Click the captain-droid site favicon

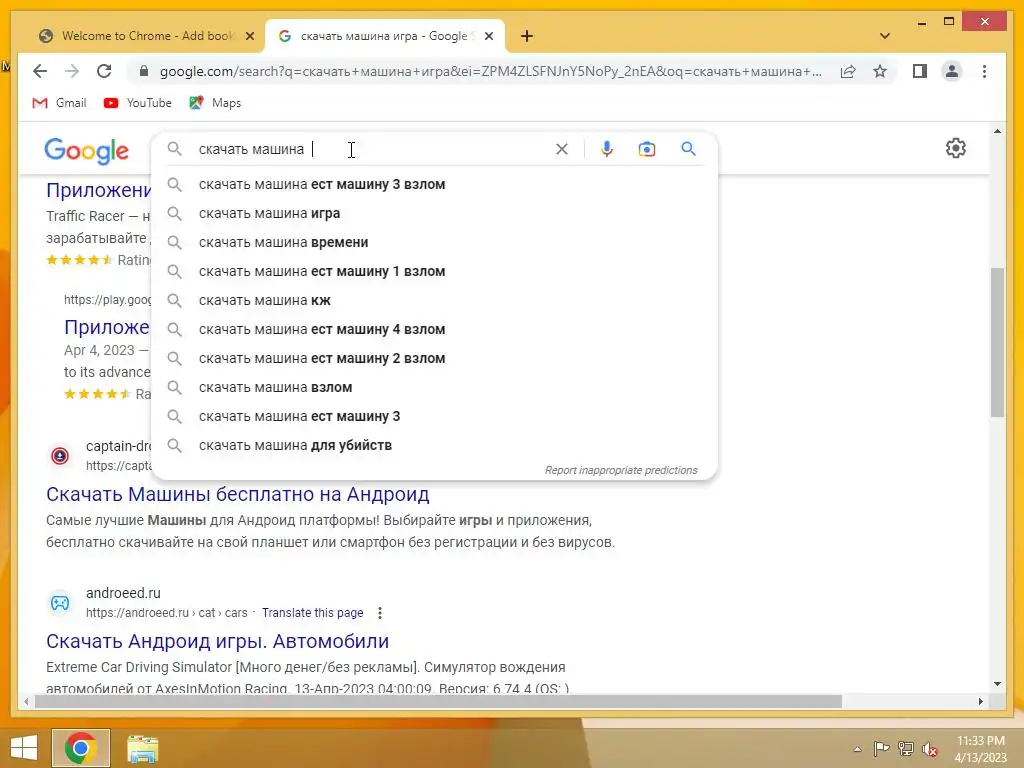60,455
